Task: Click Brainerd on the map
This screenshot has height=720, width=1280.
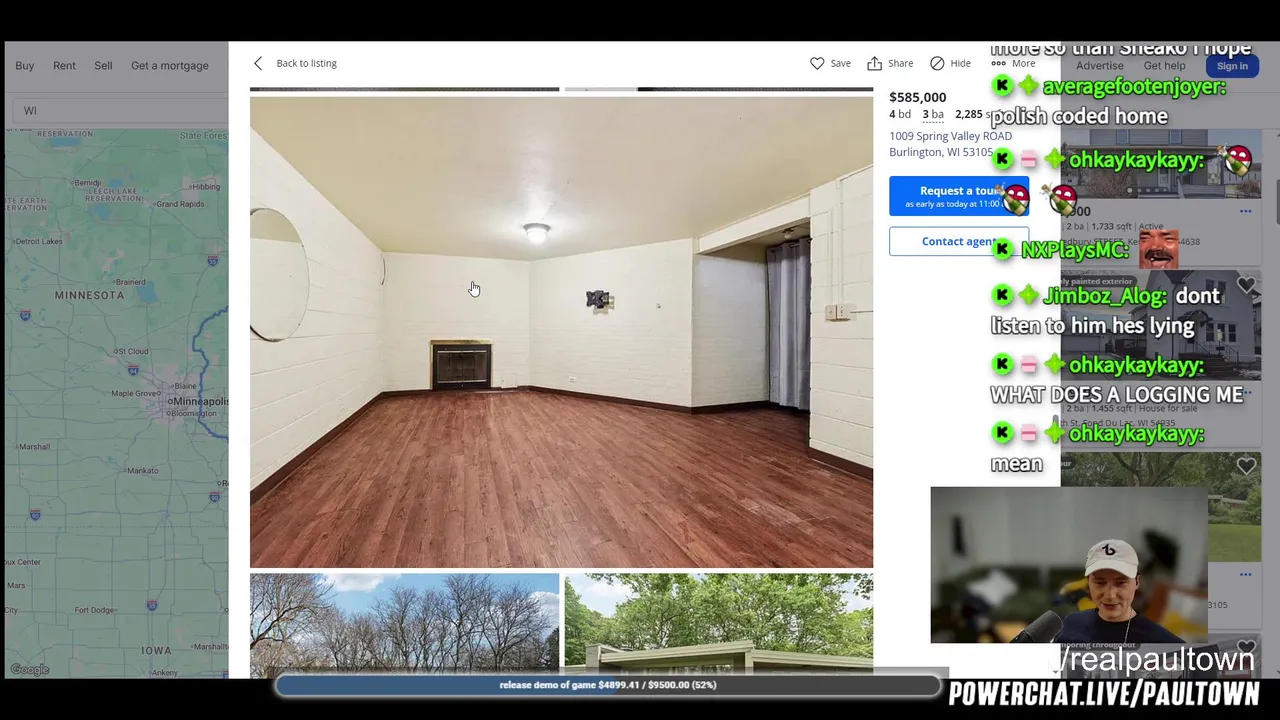Action: [130, 282]
